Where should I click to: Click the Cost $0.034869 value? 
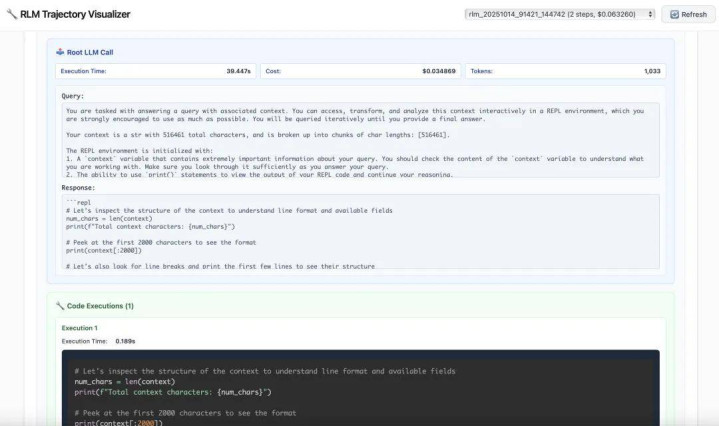[x=438, y=71]
